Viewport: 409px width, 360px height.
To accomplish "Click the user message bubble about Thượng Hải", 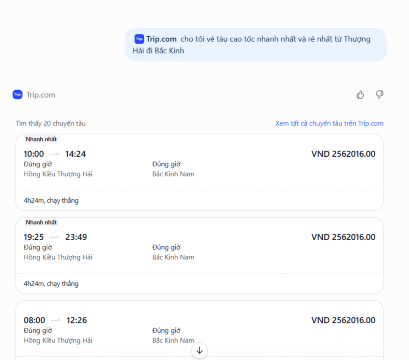I will pyautogui.click(x=255, y=45).
